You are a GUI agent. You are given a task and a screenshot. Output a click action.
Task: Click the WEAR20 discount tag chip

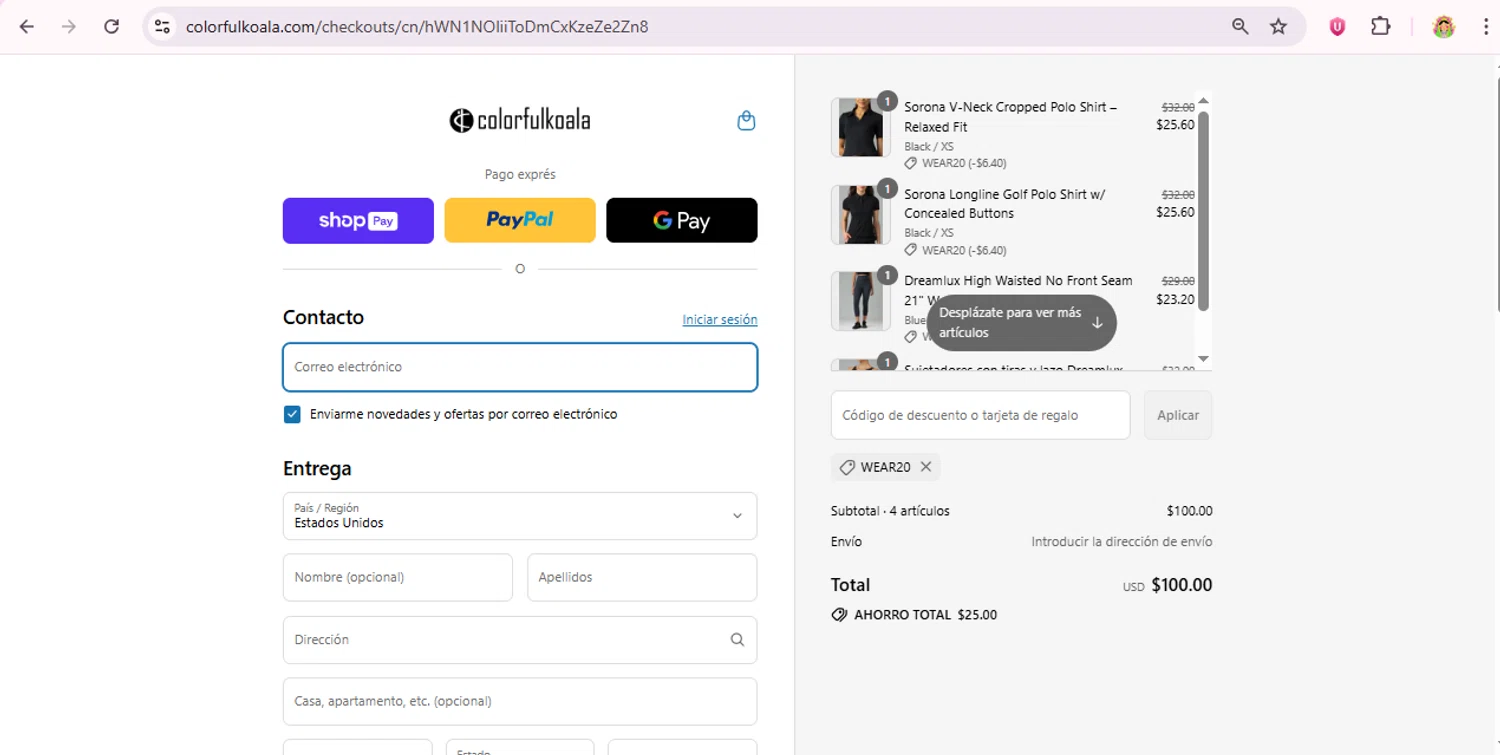(885, 467)
